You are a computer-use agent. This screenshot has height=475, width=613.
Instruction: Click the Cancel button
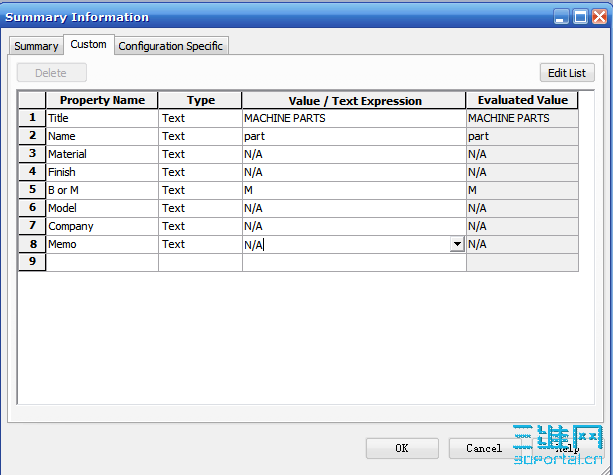pos(484,448)
